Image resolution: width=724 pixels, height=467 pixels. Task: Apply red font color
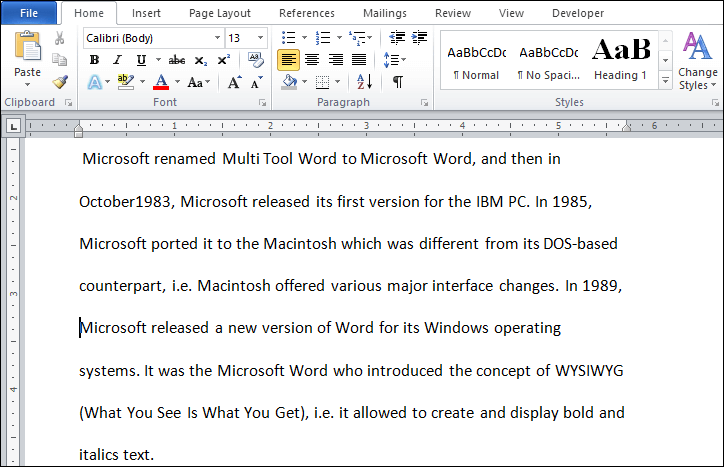point(161,82)
